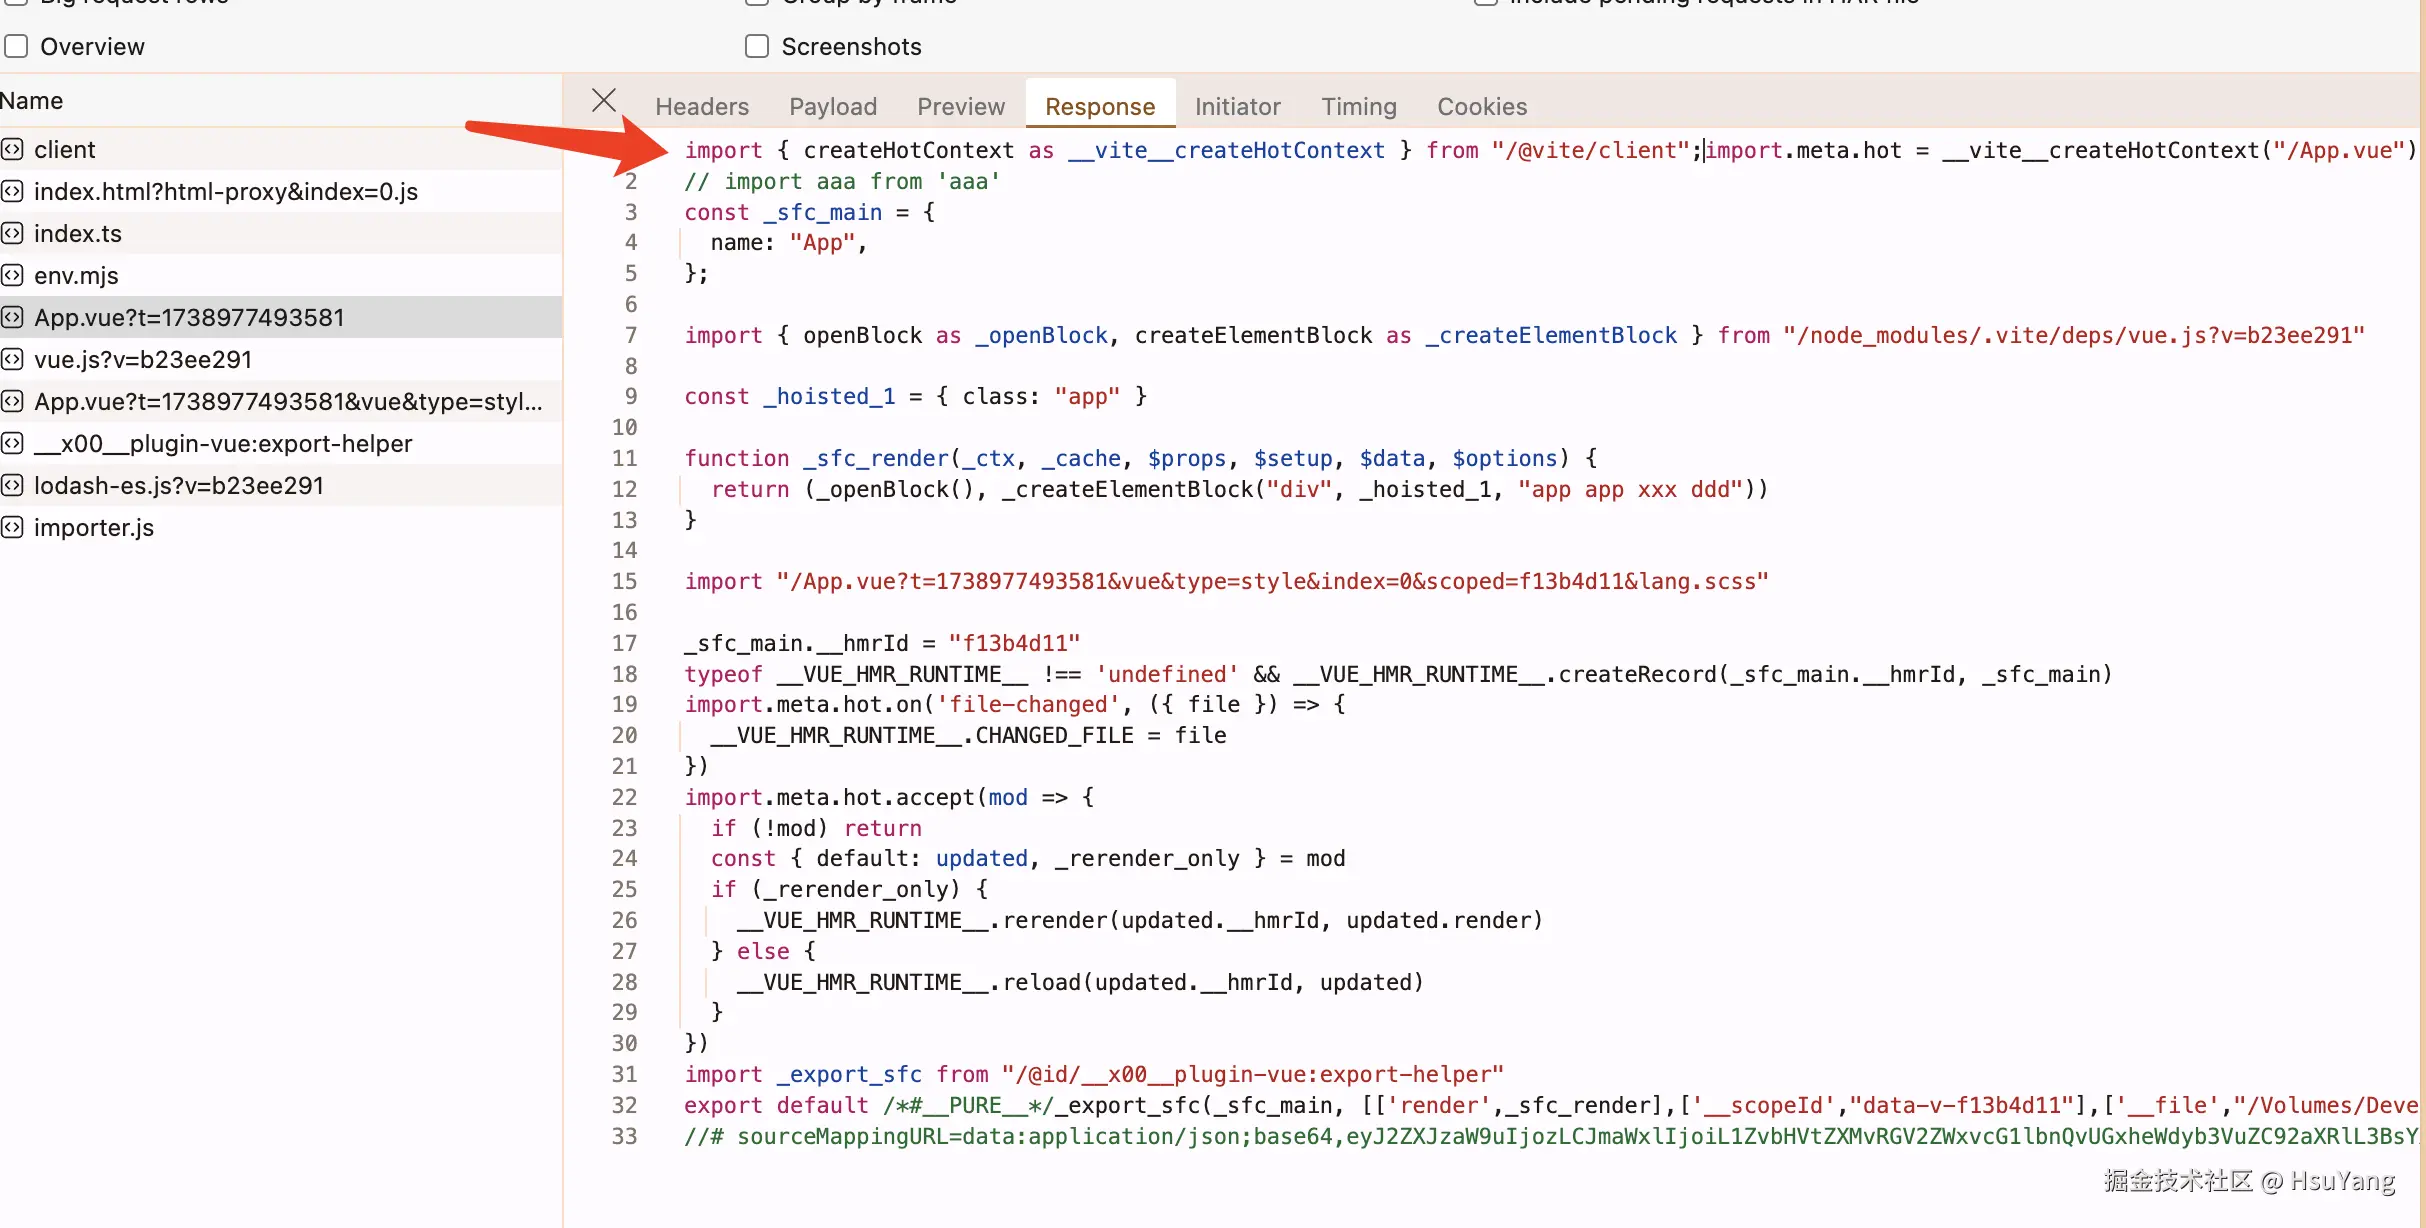This screenshot has width=2426, height=1228.
Task: Click the script icon beside client
Action: pyautogui.click(x=12, y=150)
